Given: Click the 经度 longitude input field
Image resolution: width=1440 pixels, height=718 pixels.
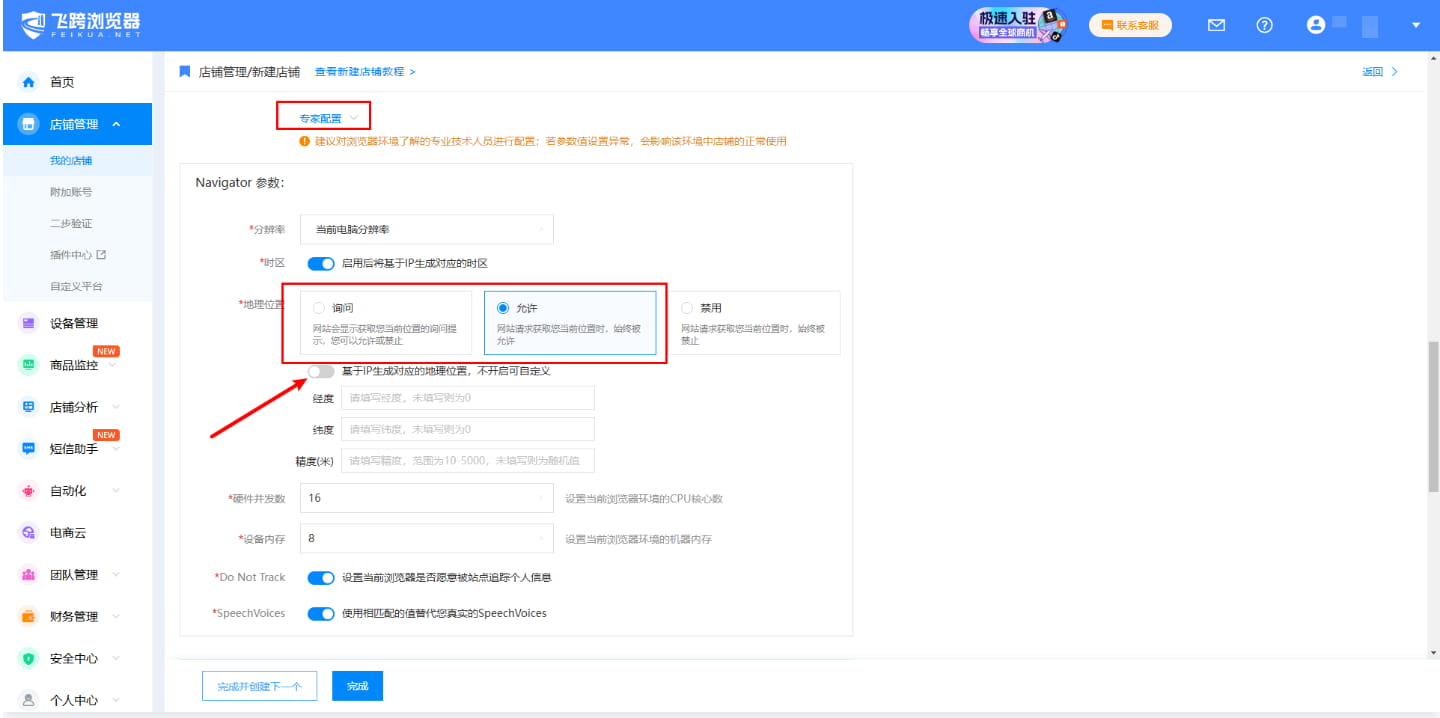Looking at the screenshot, I should 467,398.
